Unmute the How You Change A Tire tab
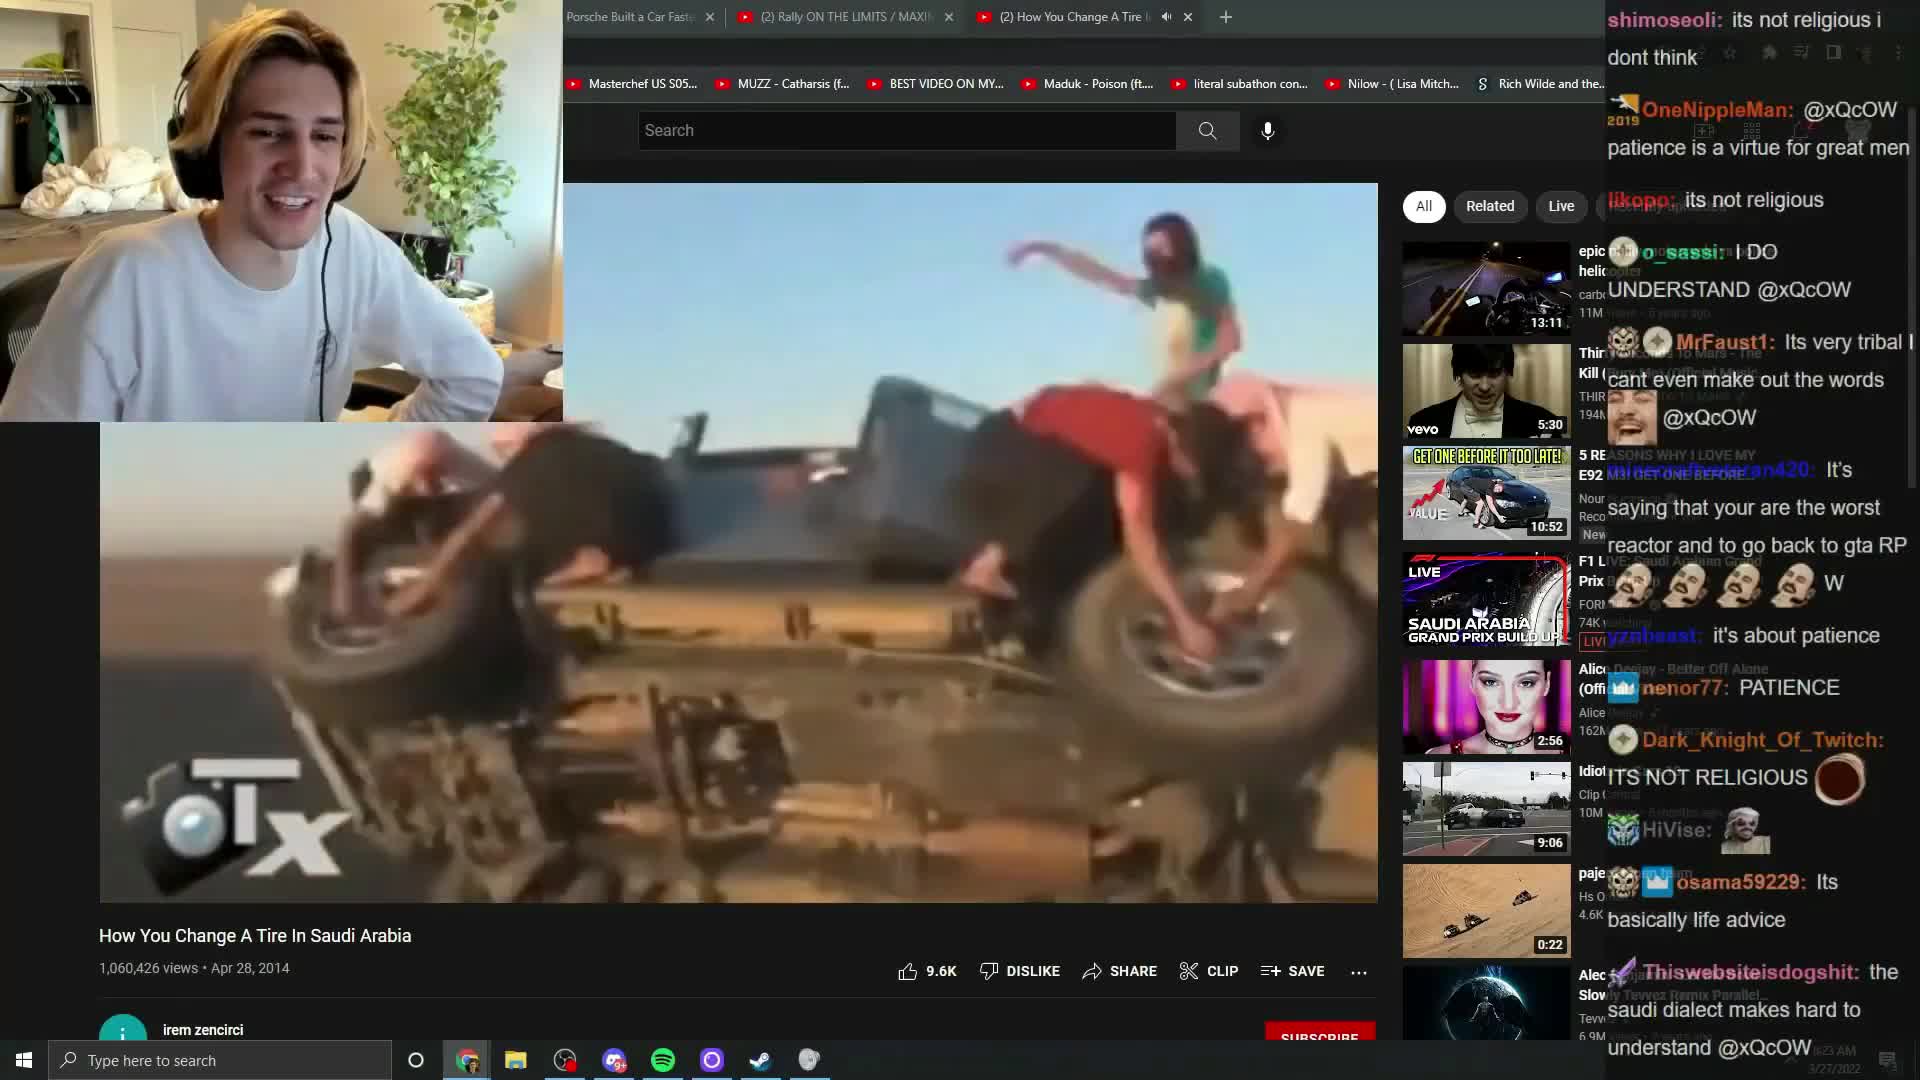This screenshot has height=1080, width=1920. click(1166, 17)
